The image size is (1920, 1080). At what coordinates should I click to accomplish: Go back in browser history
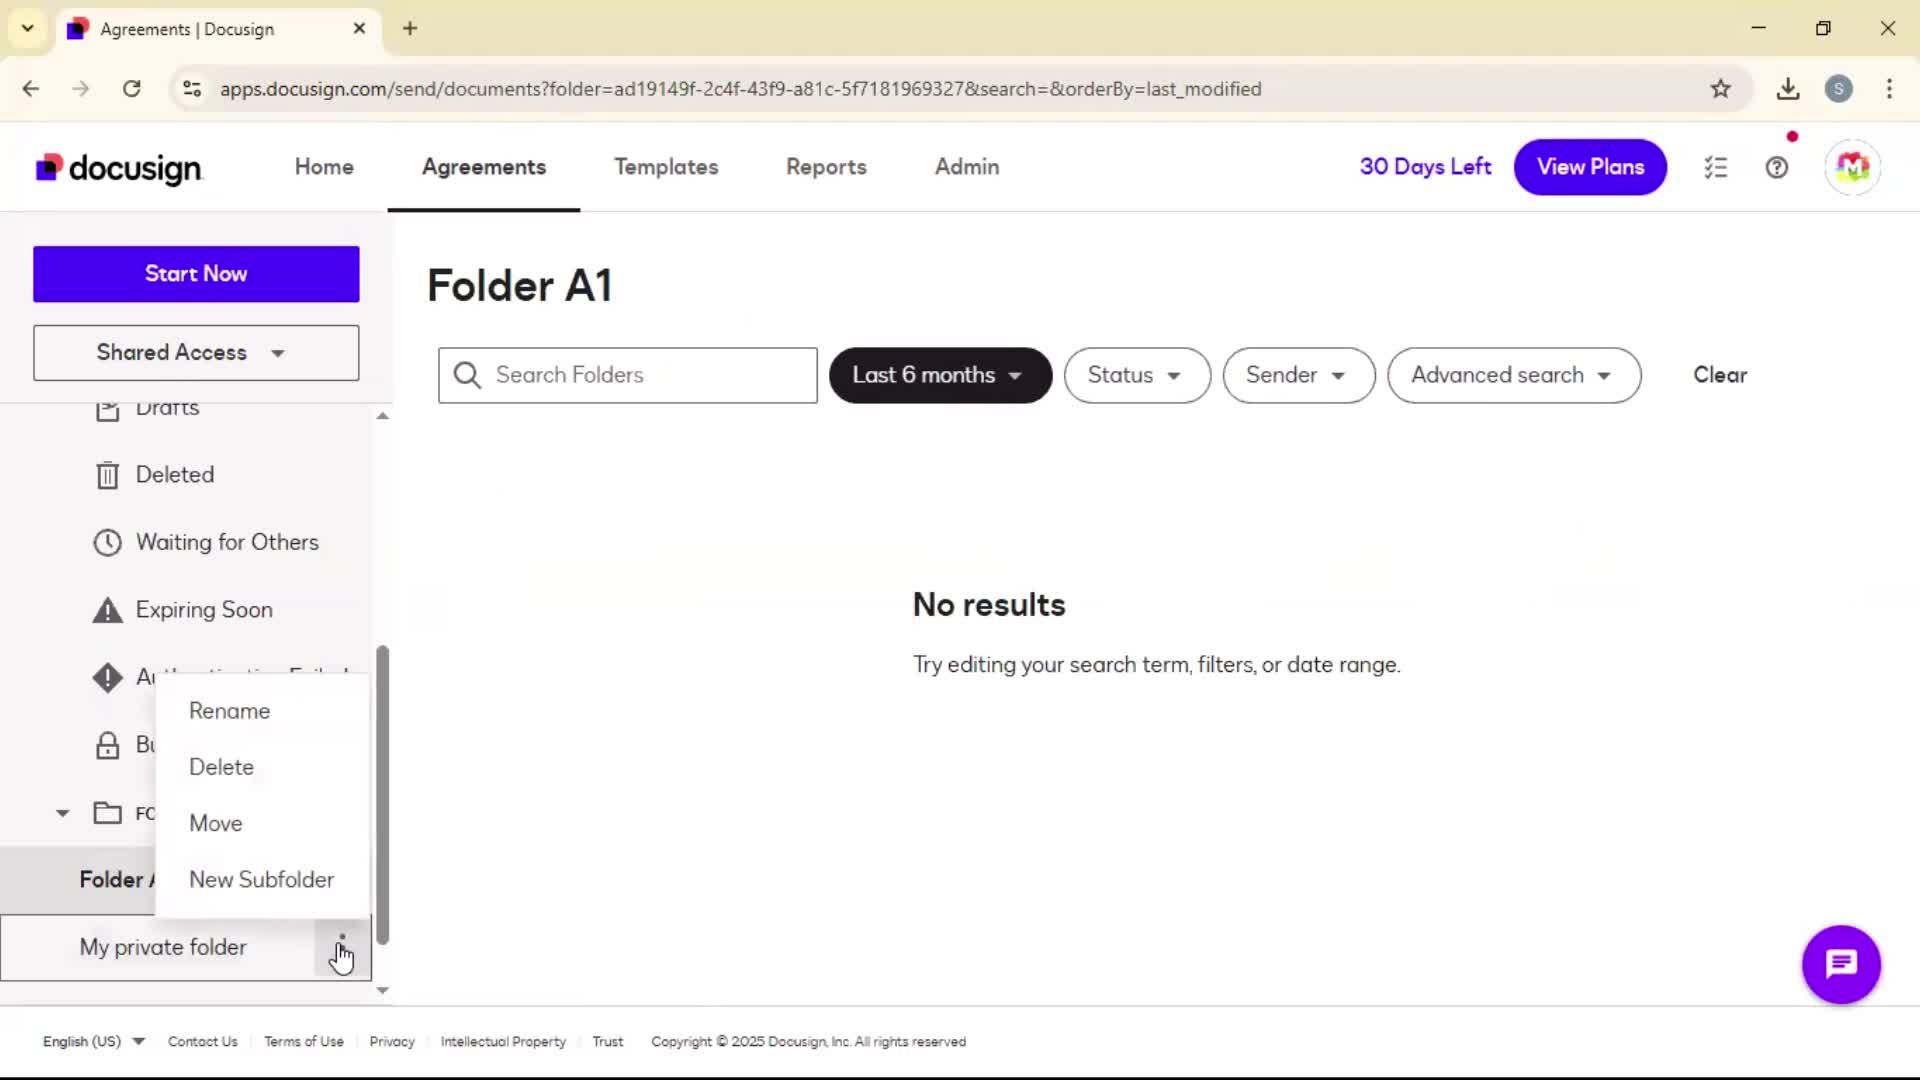click(x=31, y=89)
